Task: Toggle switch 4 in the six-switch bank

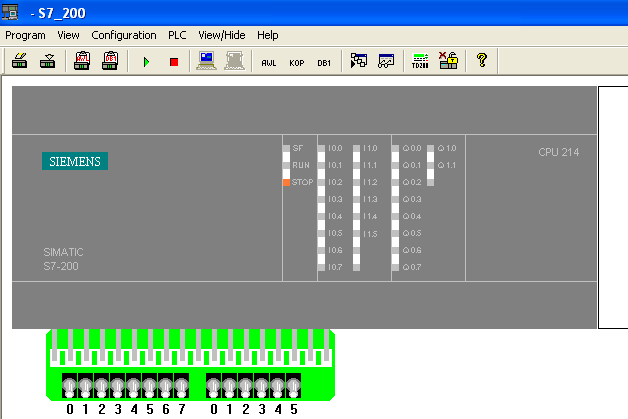Action: 278,386
